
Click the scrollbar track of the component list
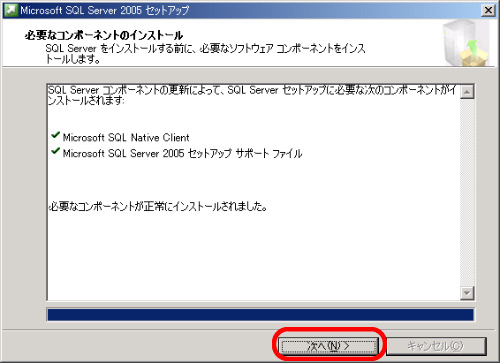467,192
